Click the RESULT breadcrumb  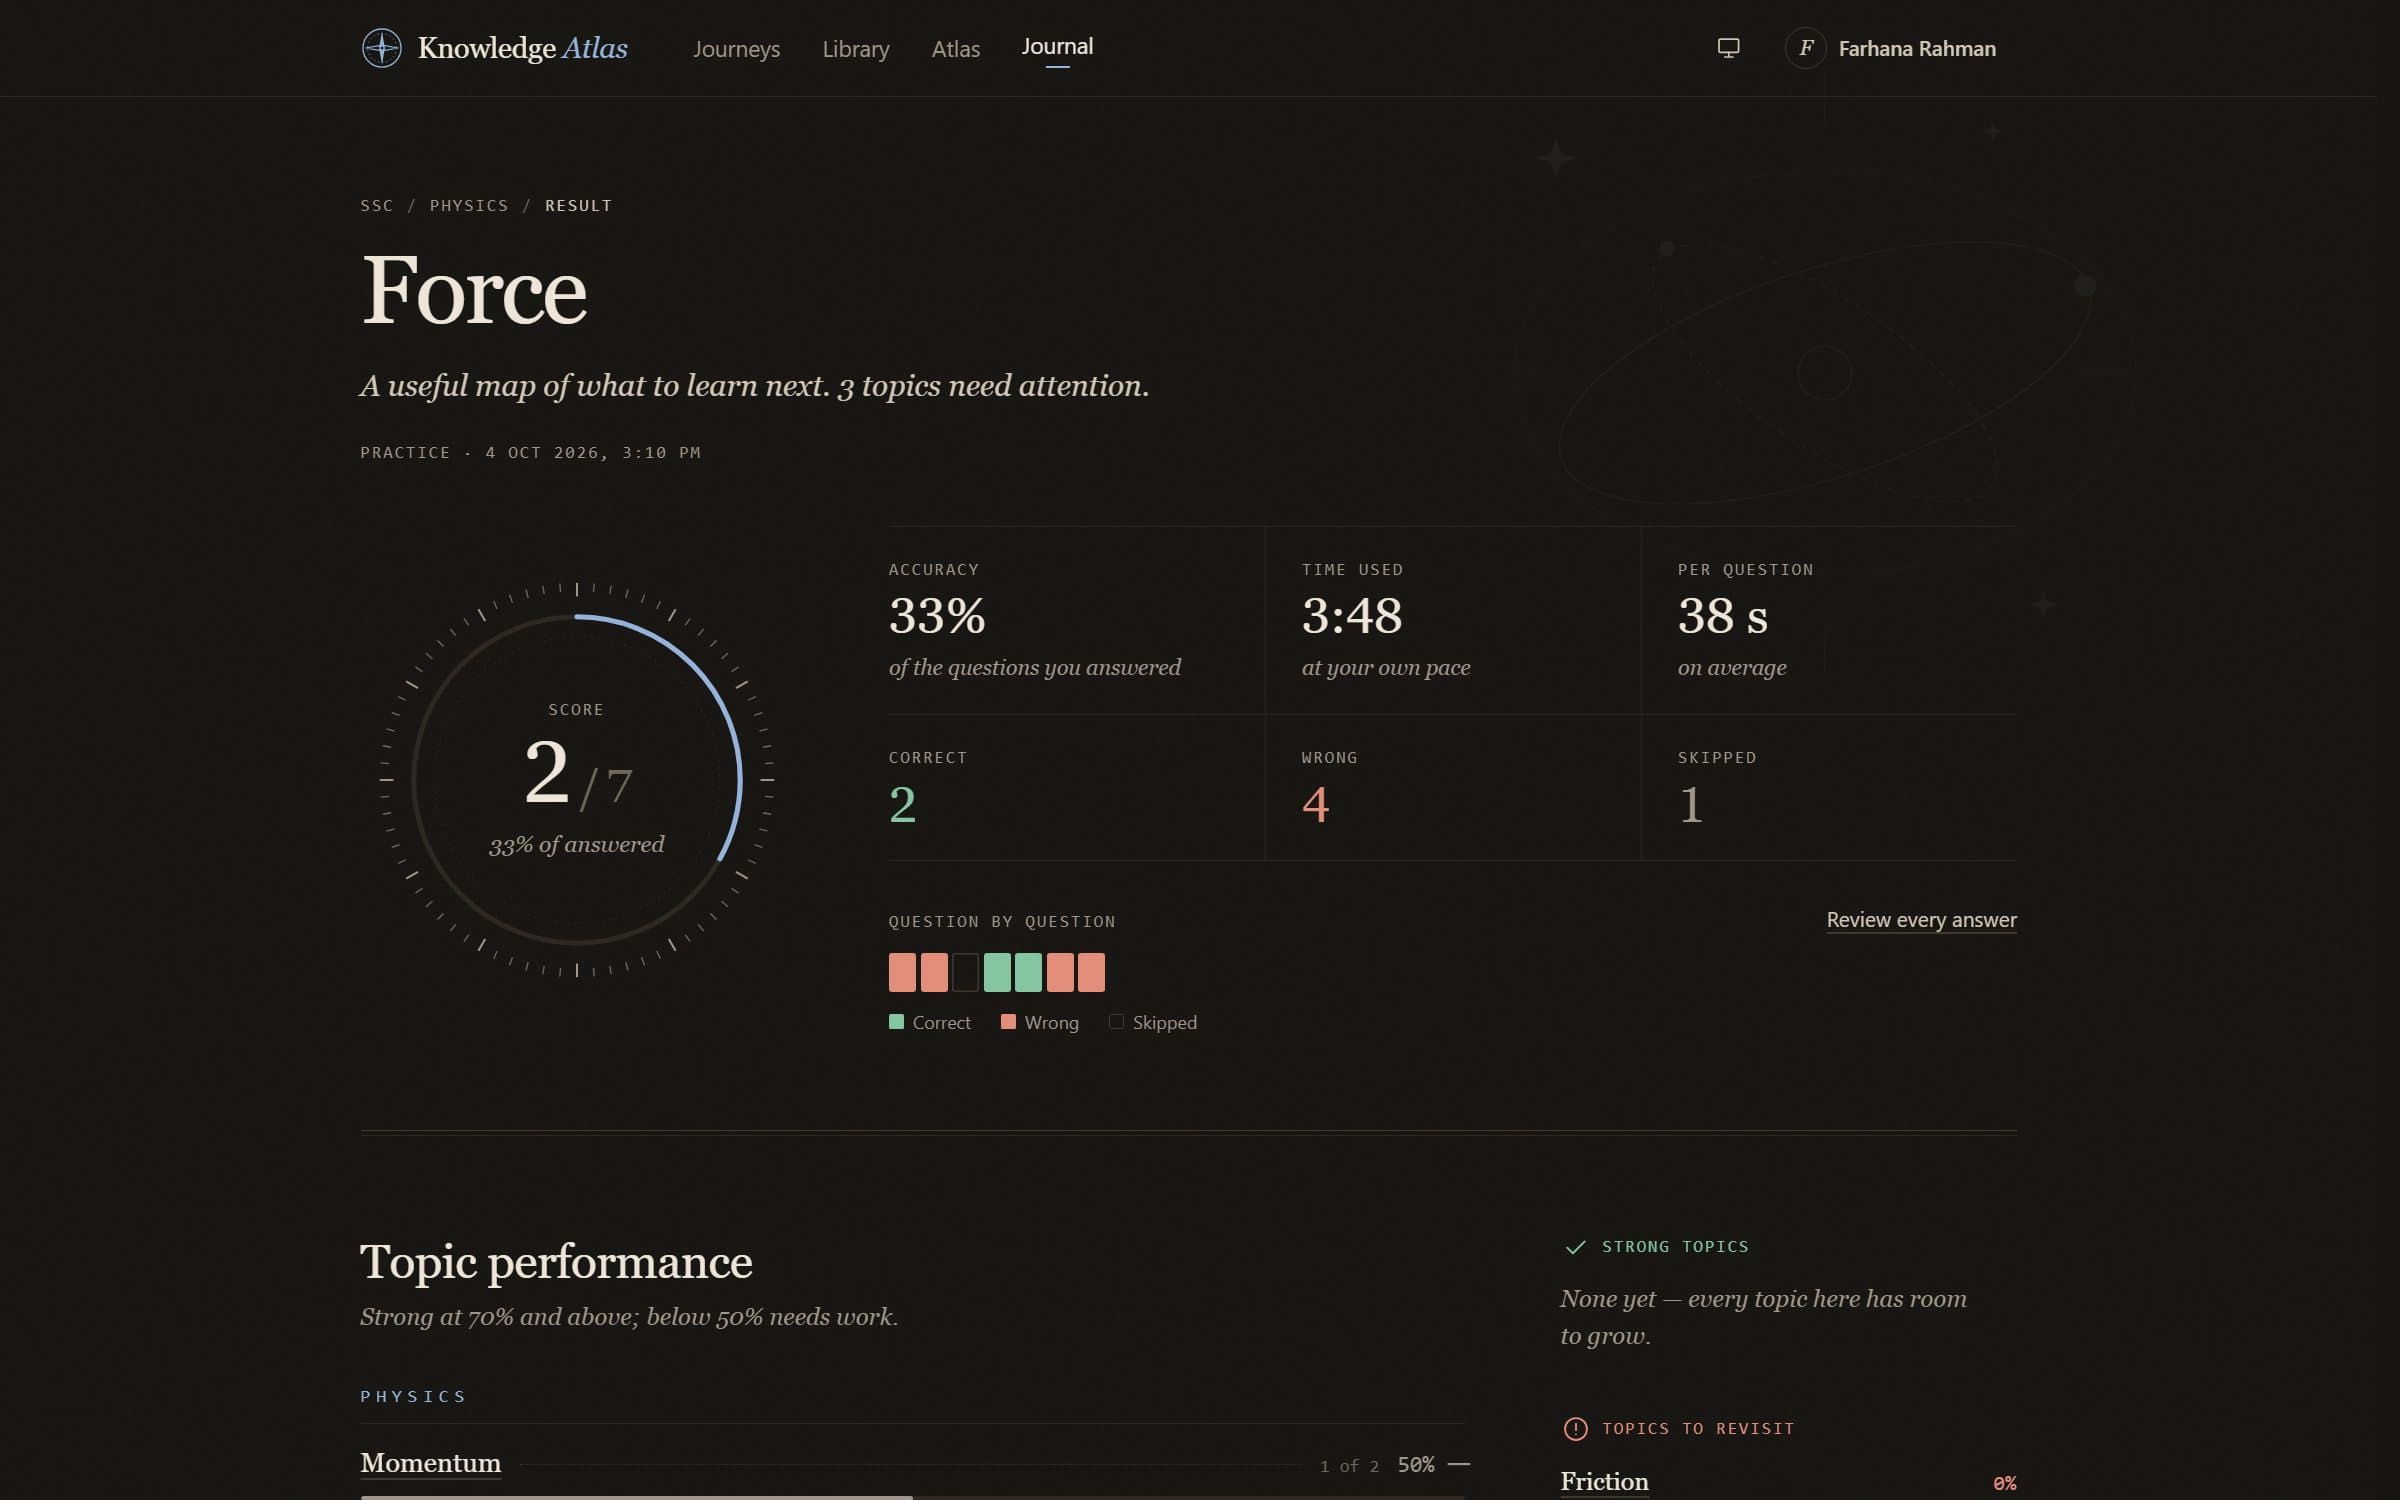578,206
